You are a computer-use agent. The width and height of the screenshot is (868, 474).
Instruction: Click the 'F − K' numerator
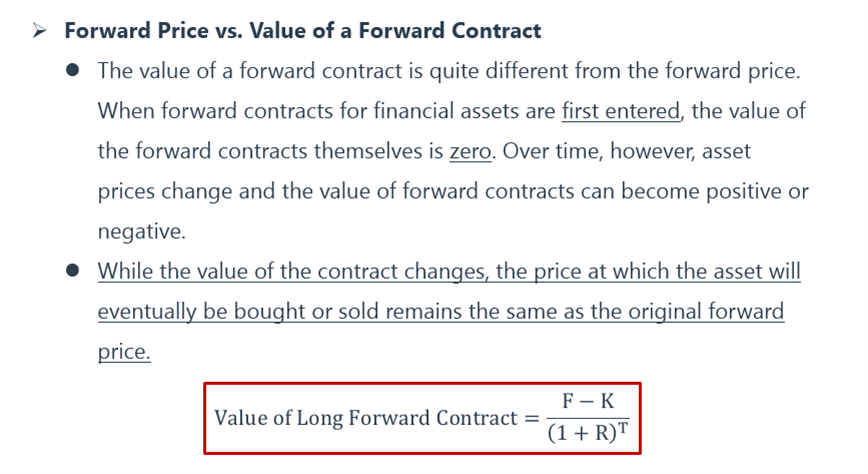click(x=588, y=401)
